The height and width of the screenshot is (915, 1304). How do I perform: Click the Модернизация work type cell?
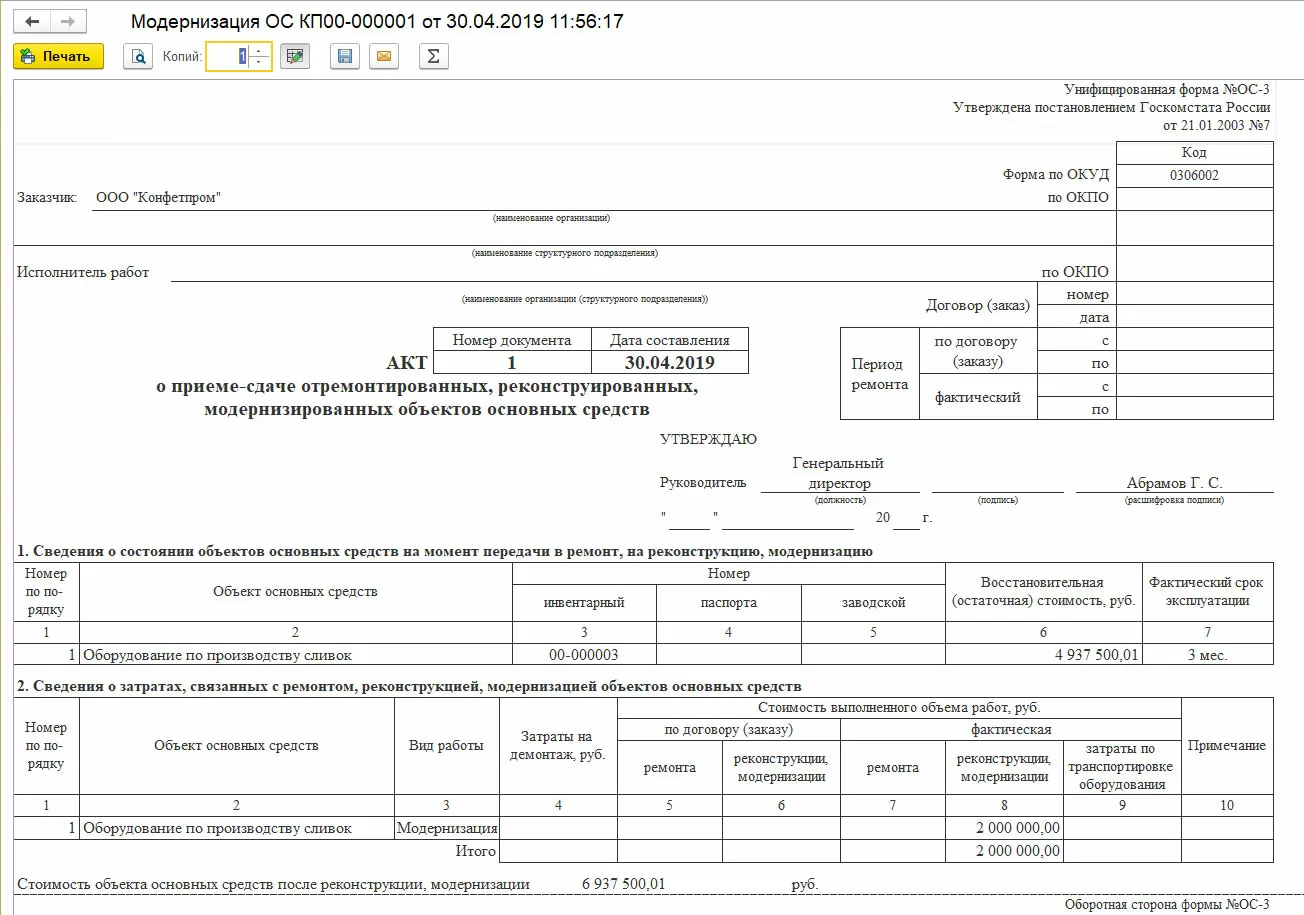click(x=447, y=828)
